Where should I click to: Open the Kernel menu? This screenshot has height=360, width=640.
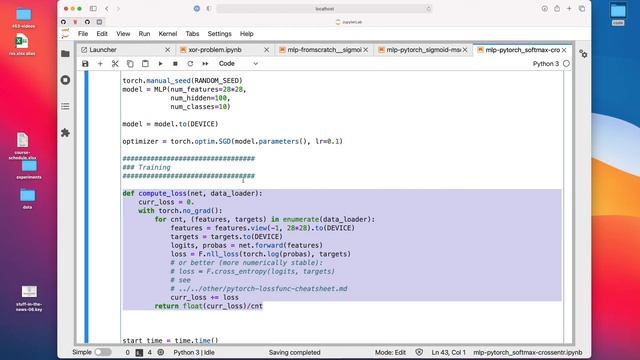coord(168,34)
